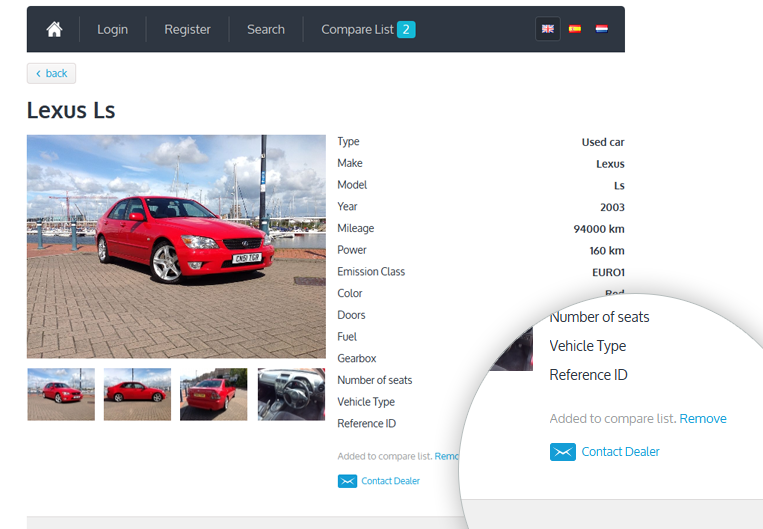Click the 'Doors' label
This screenshot has height=529, width=763.
[x=351, y=315]
